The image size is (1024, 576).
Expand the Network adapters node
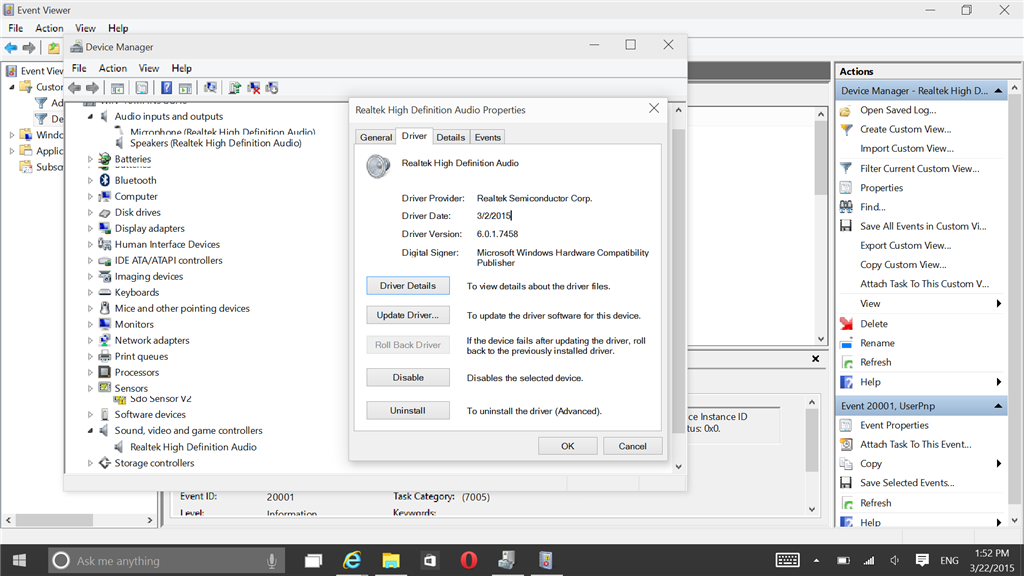tap(90, 340)
